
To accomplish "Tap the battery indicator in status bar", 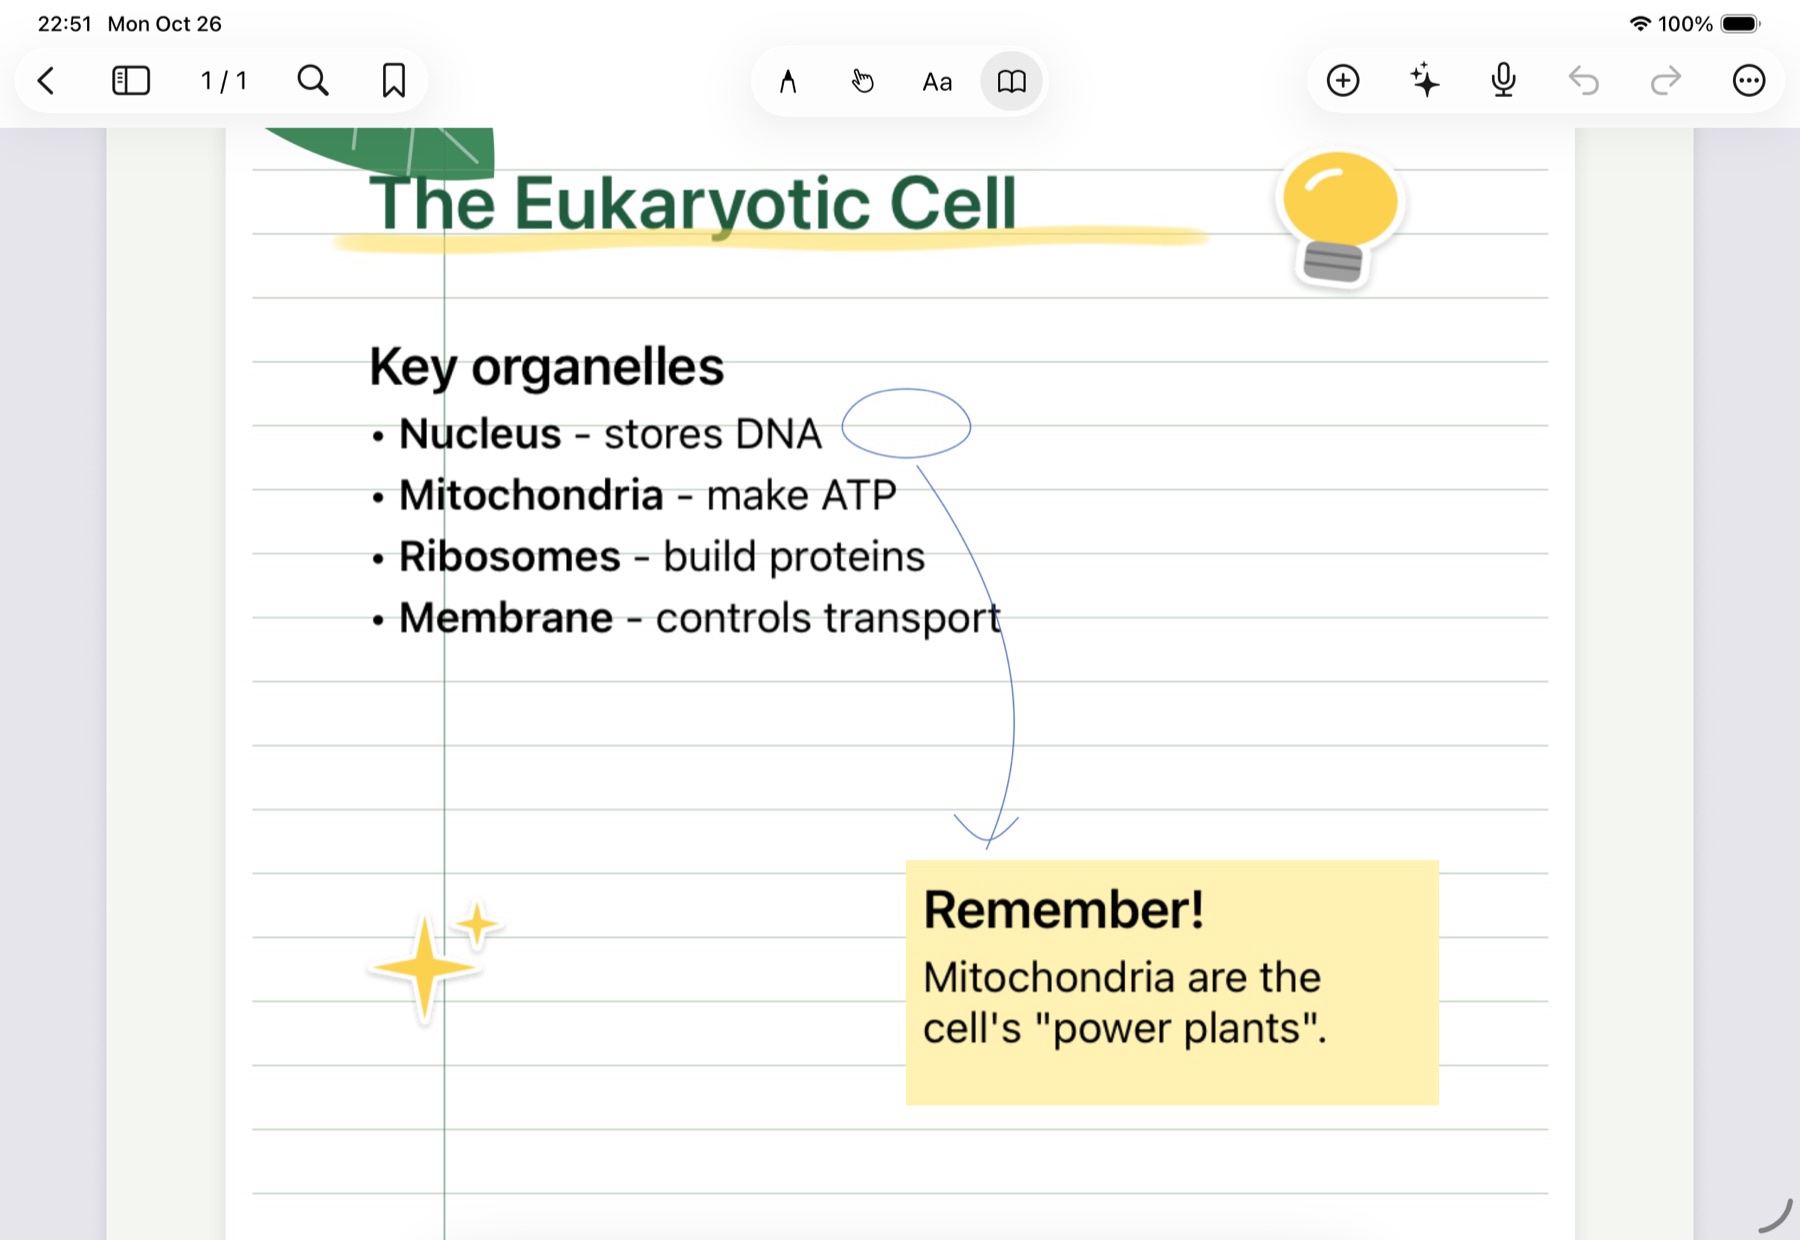I will tap(1740, 24).
